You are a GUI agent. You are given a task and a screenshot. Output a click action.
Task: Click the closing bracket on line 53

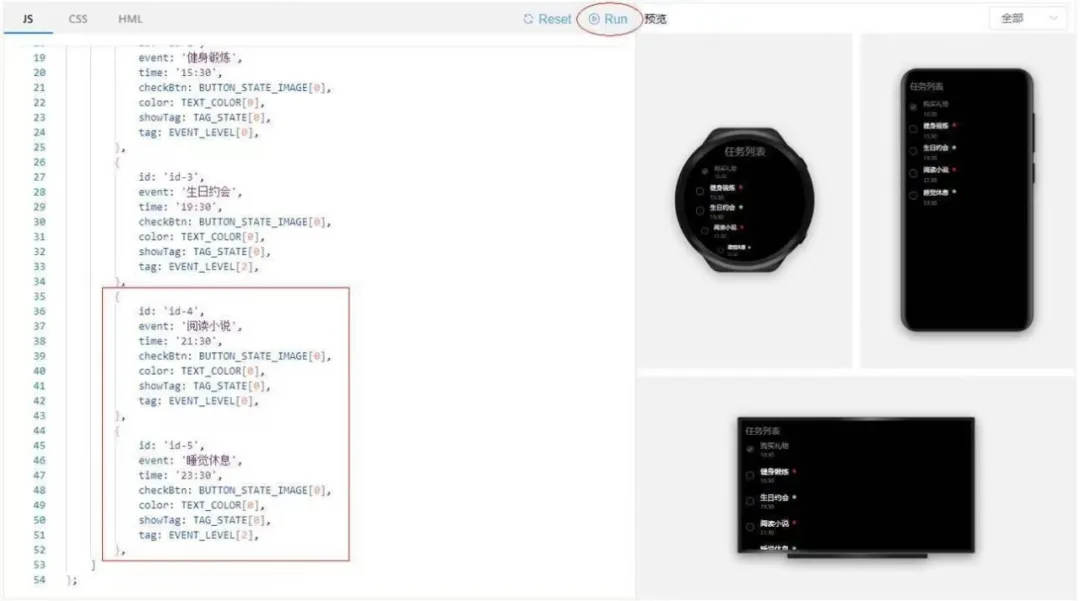click(93, 565)
